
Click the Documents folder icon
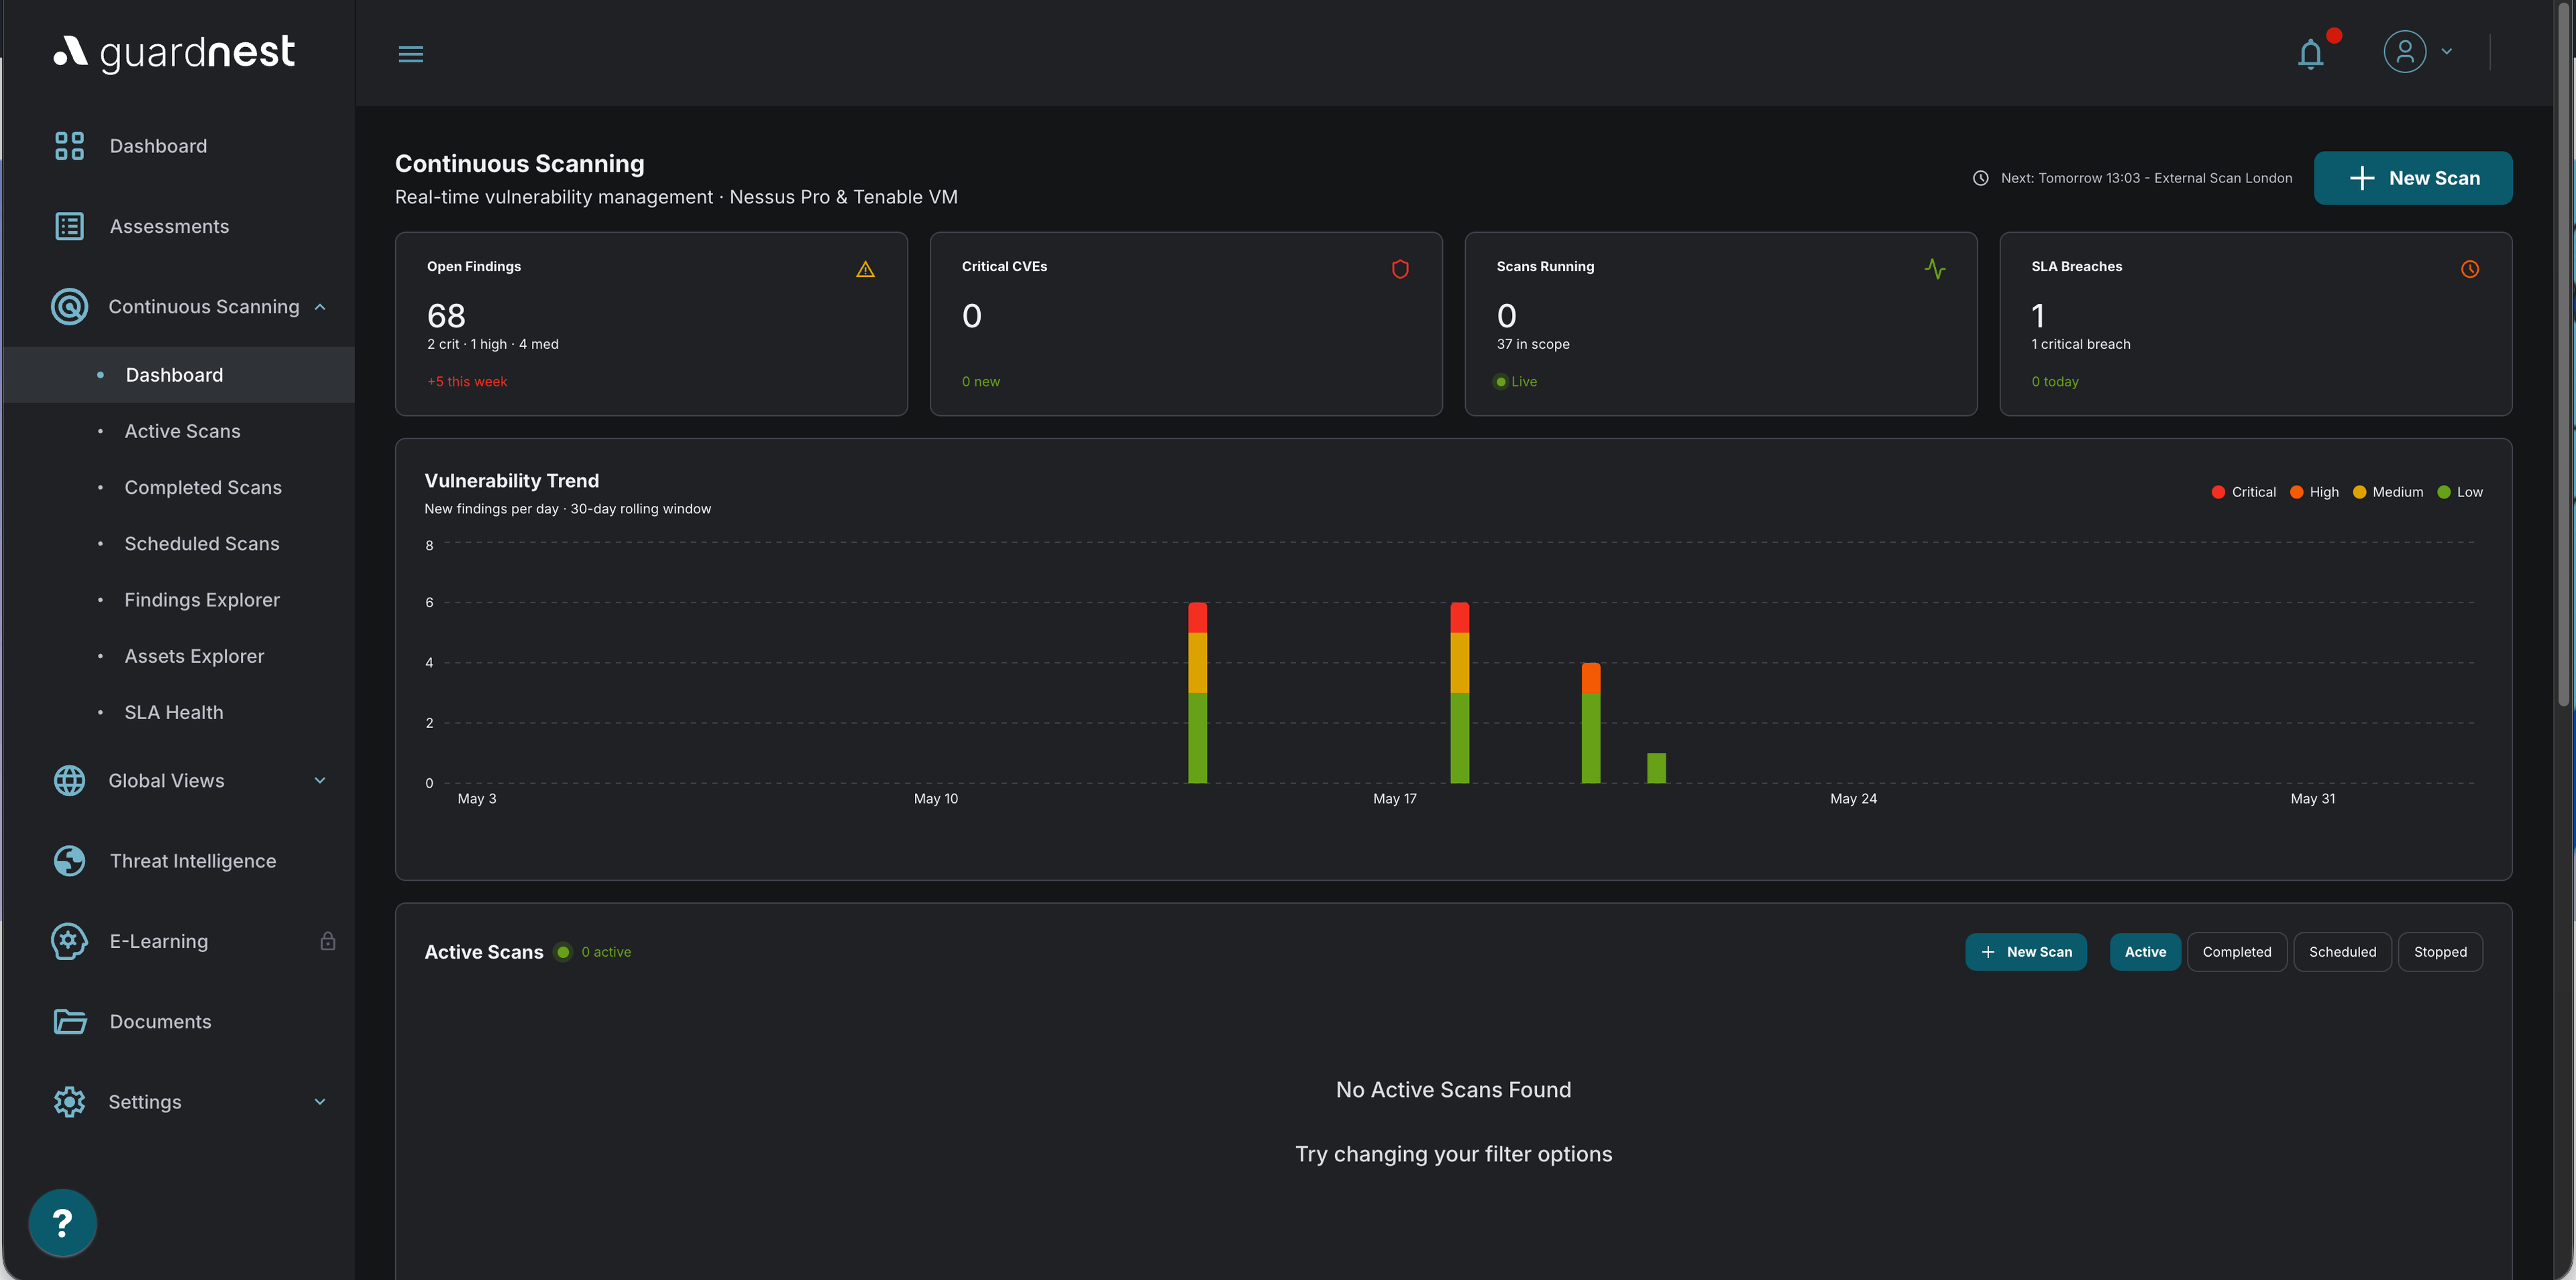pos(69,1021)
